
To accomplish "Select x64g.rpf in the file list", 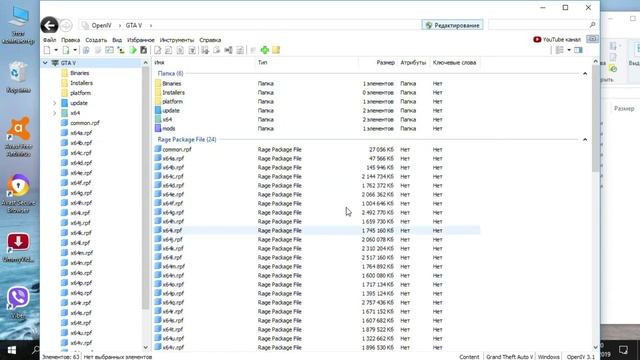I will tap(173, 213).
